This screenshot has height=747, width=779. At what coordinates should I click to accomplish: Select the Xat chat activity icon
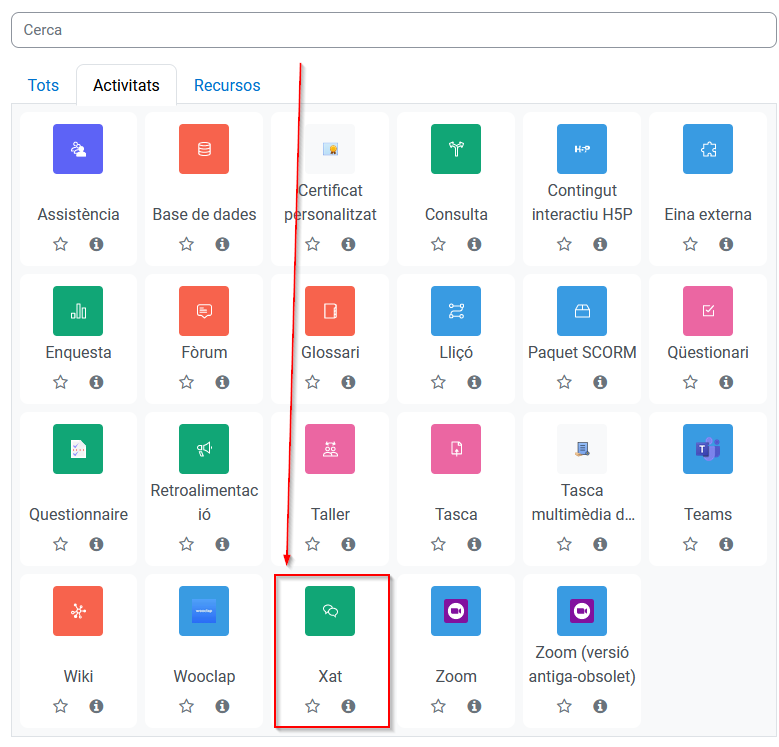click(x=330, y=611)
